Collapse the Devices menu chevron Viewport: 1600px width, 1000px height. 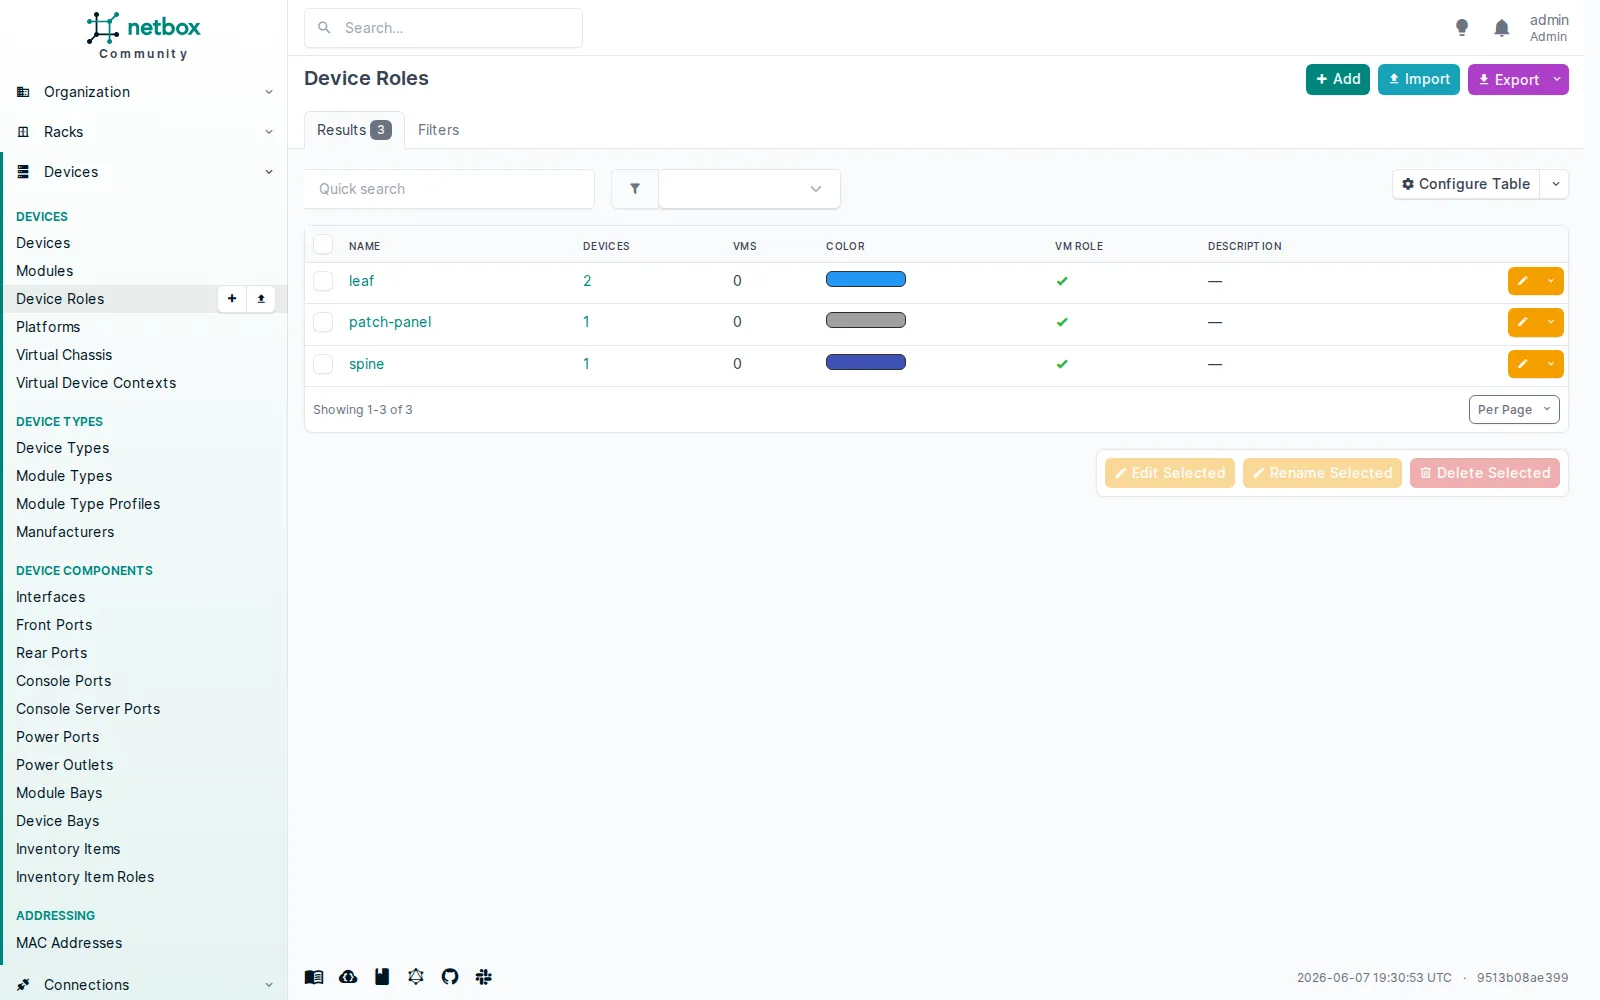(269, 172)
